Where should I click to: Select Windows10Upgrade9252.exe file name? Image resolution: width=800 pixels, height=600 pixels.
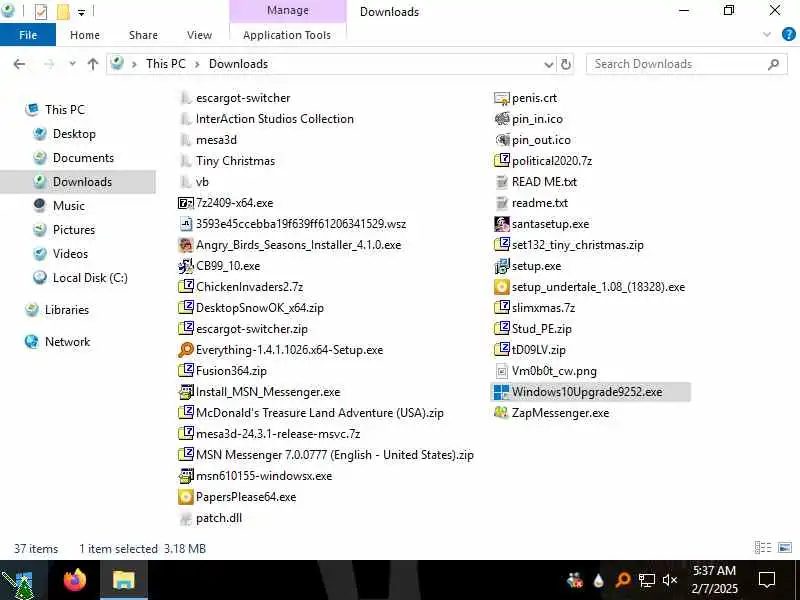pos(587,392)
